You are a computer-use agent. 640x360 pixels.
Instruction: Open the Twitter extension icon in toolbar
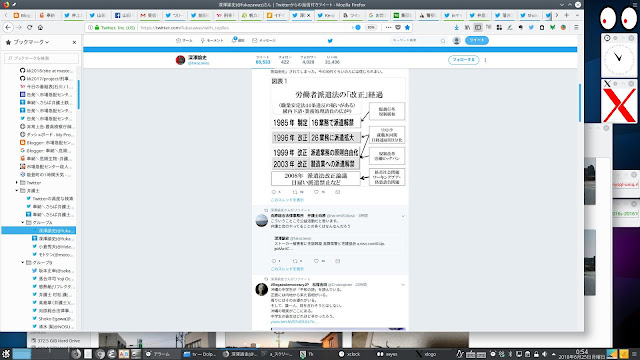pos(531,27)
